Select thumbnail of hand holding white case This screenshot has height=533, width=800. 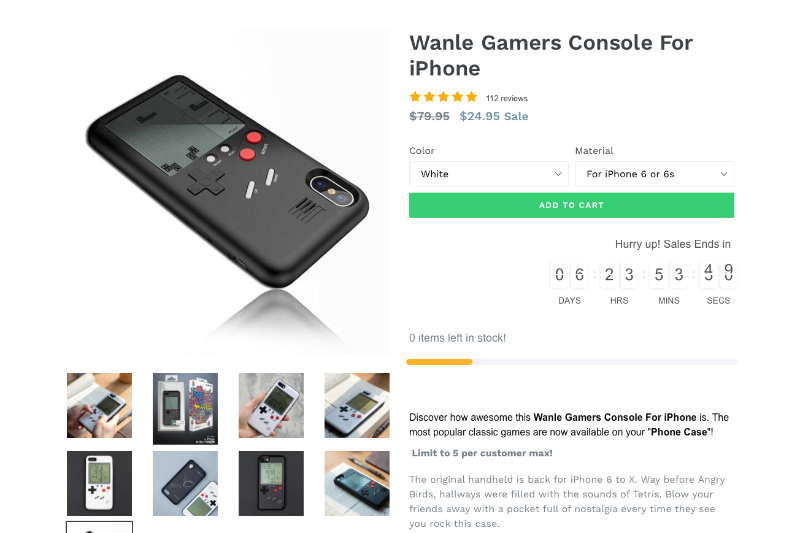[271, 405]
